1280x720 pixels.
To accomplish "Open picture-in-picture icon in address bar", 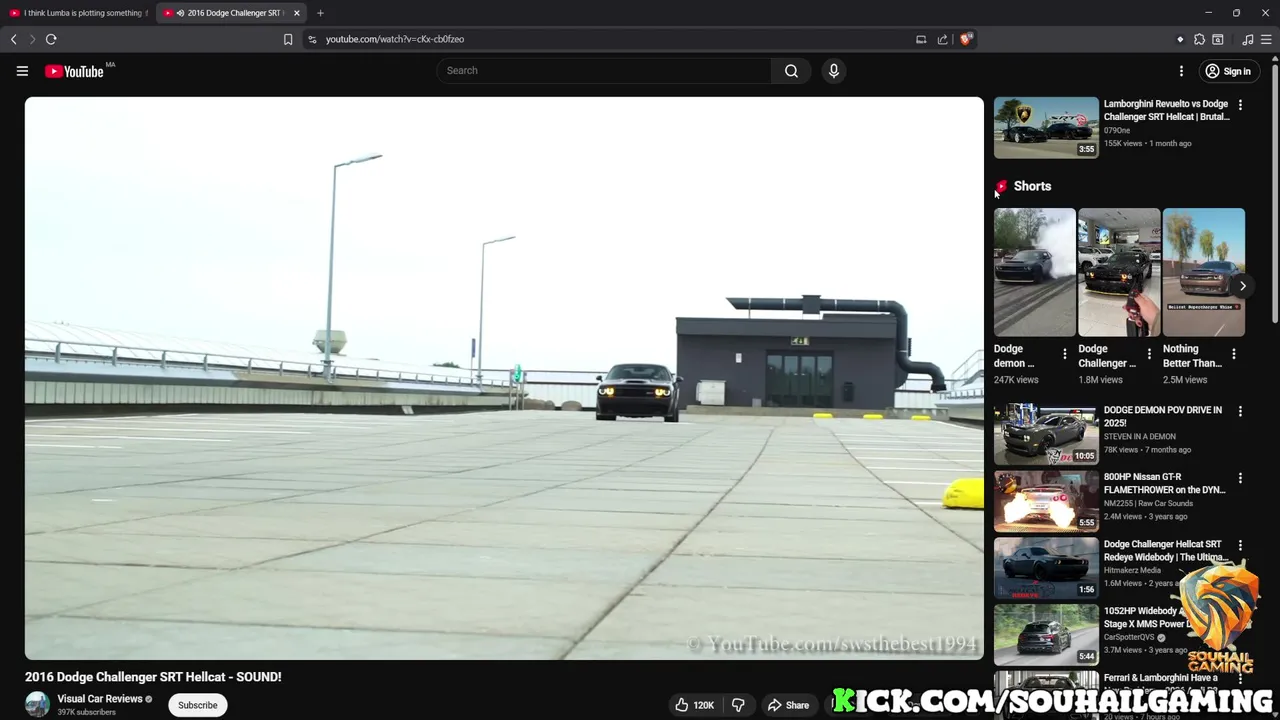I will (921, 39).
